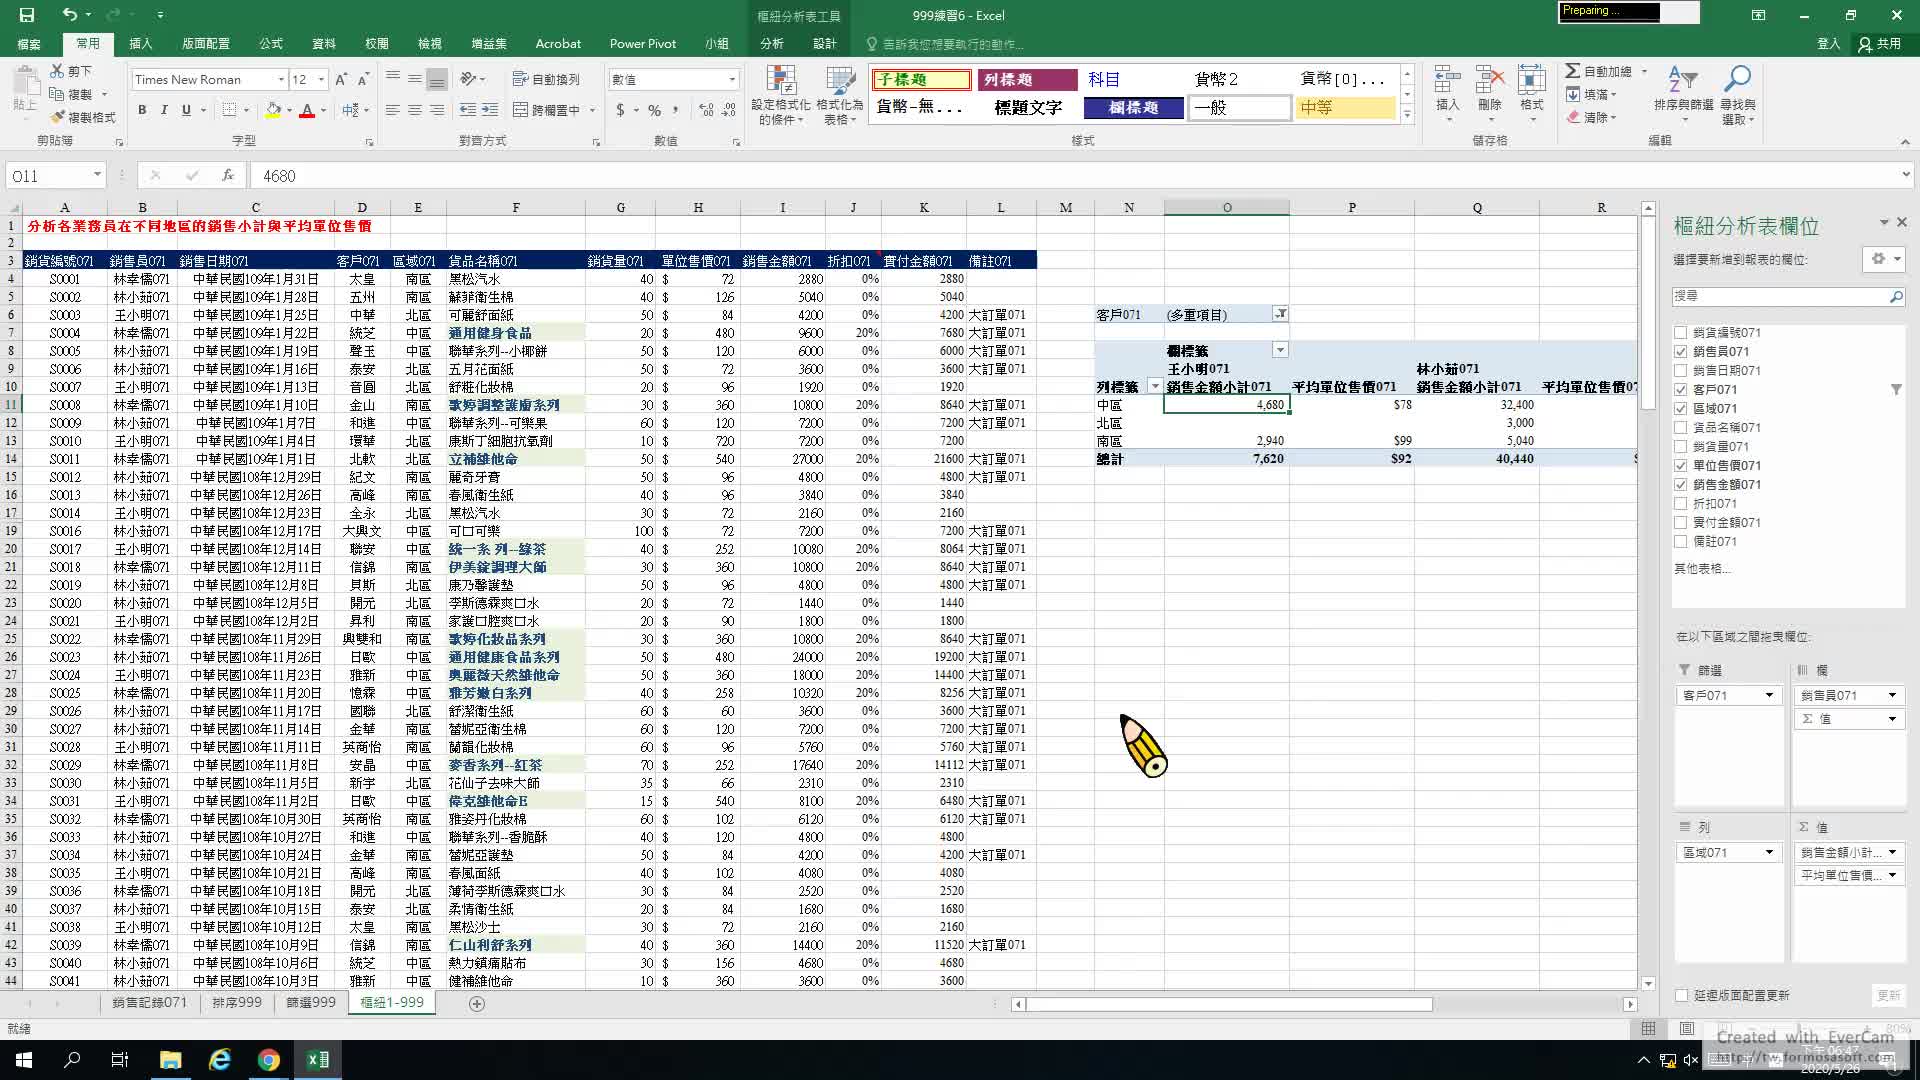Screen dimensions: 1920x1080
Task: Open Format as Table gallery
Action: click(840, 96)
